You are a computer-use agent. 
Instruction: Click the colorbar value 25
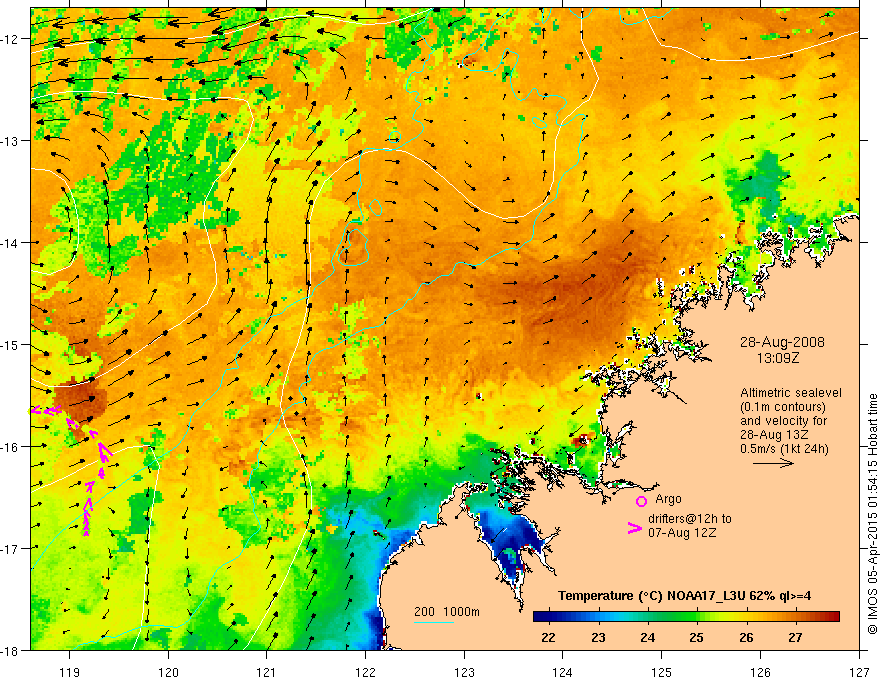[x=696, y=637]
